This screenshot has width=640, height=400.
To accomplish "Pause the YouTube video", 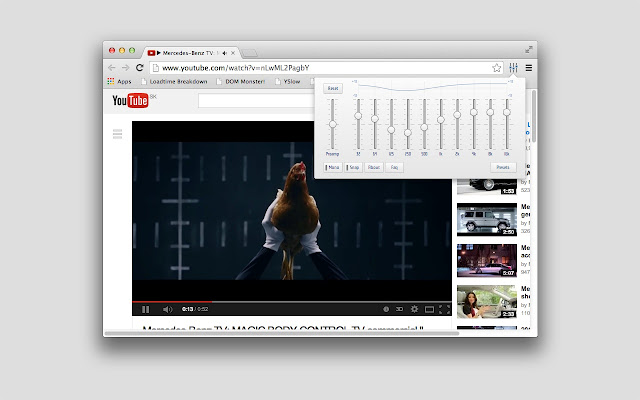I will [145, 309].
